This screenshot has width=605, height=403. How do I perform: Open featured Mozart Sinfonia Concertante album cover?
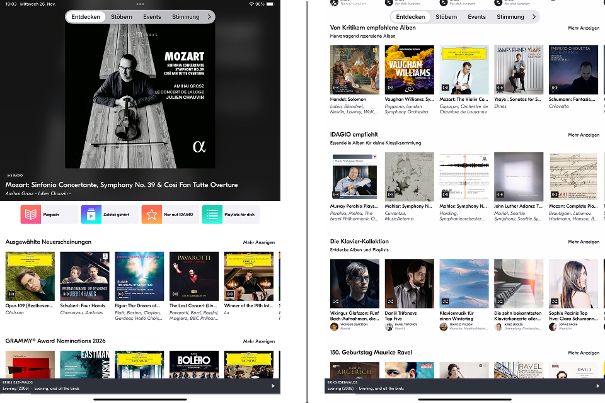point(140,96)
